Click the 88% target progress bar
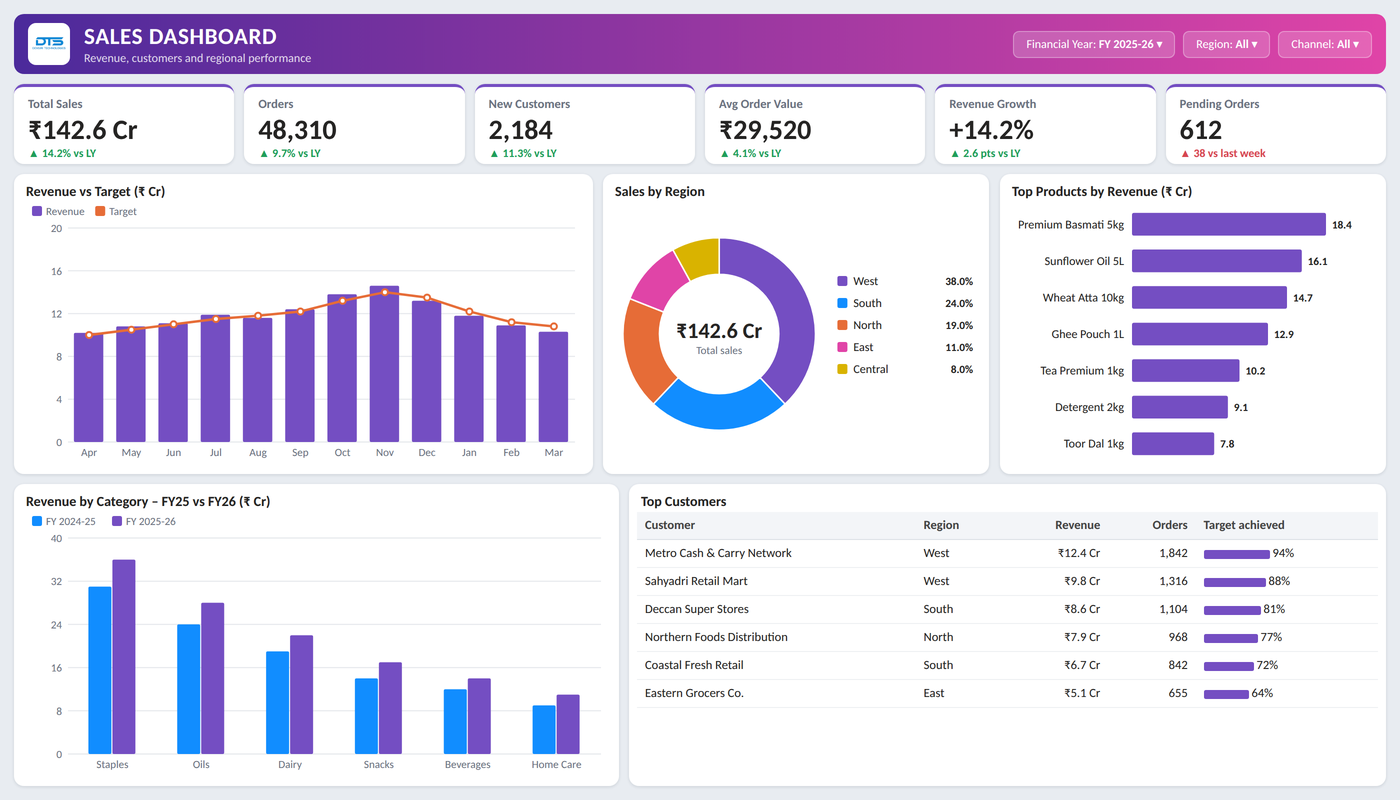Image resolution: width=1400 pixels, height=800 pixels. click(1235, 582)
